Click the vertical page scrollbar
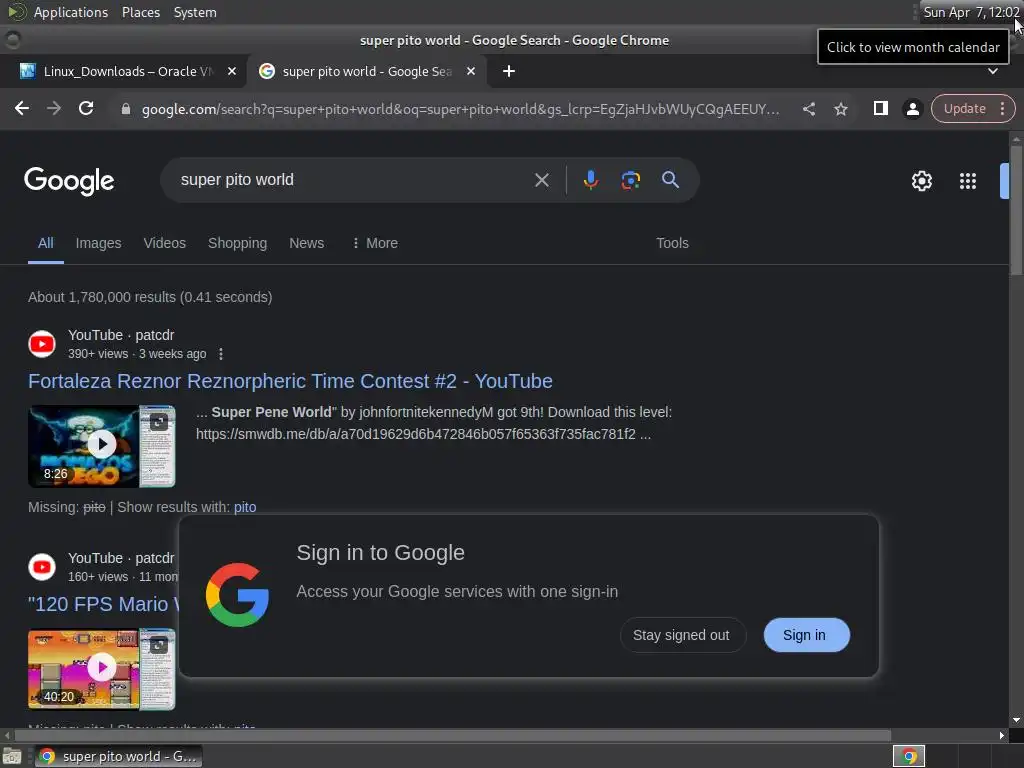 pos(1016,209)
